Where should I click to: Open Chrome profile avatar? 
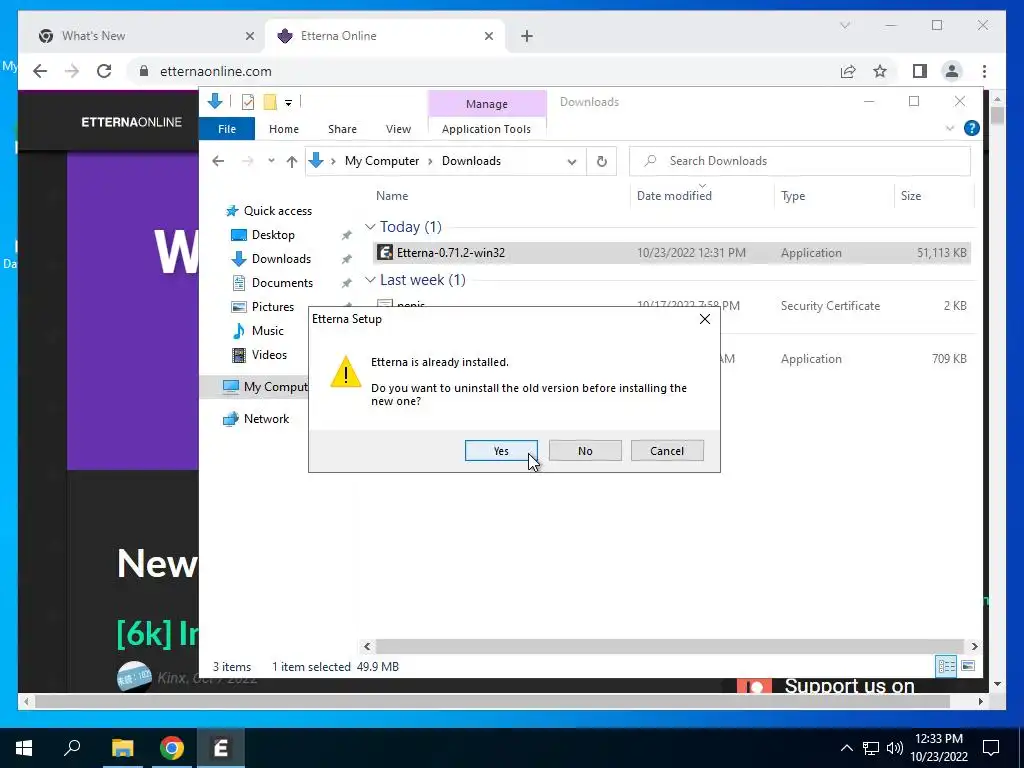[952, 71]
